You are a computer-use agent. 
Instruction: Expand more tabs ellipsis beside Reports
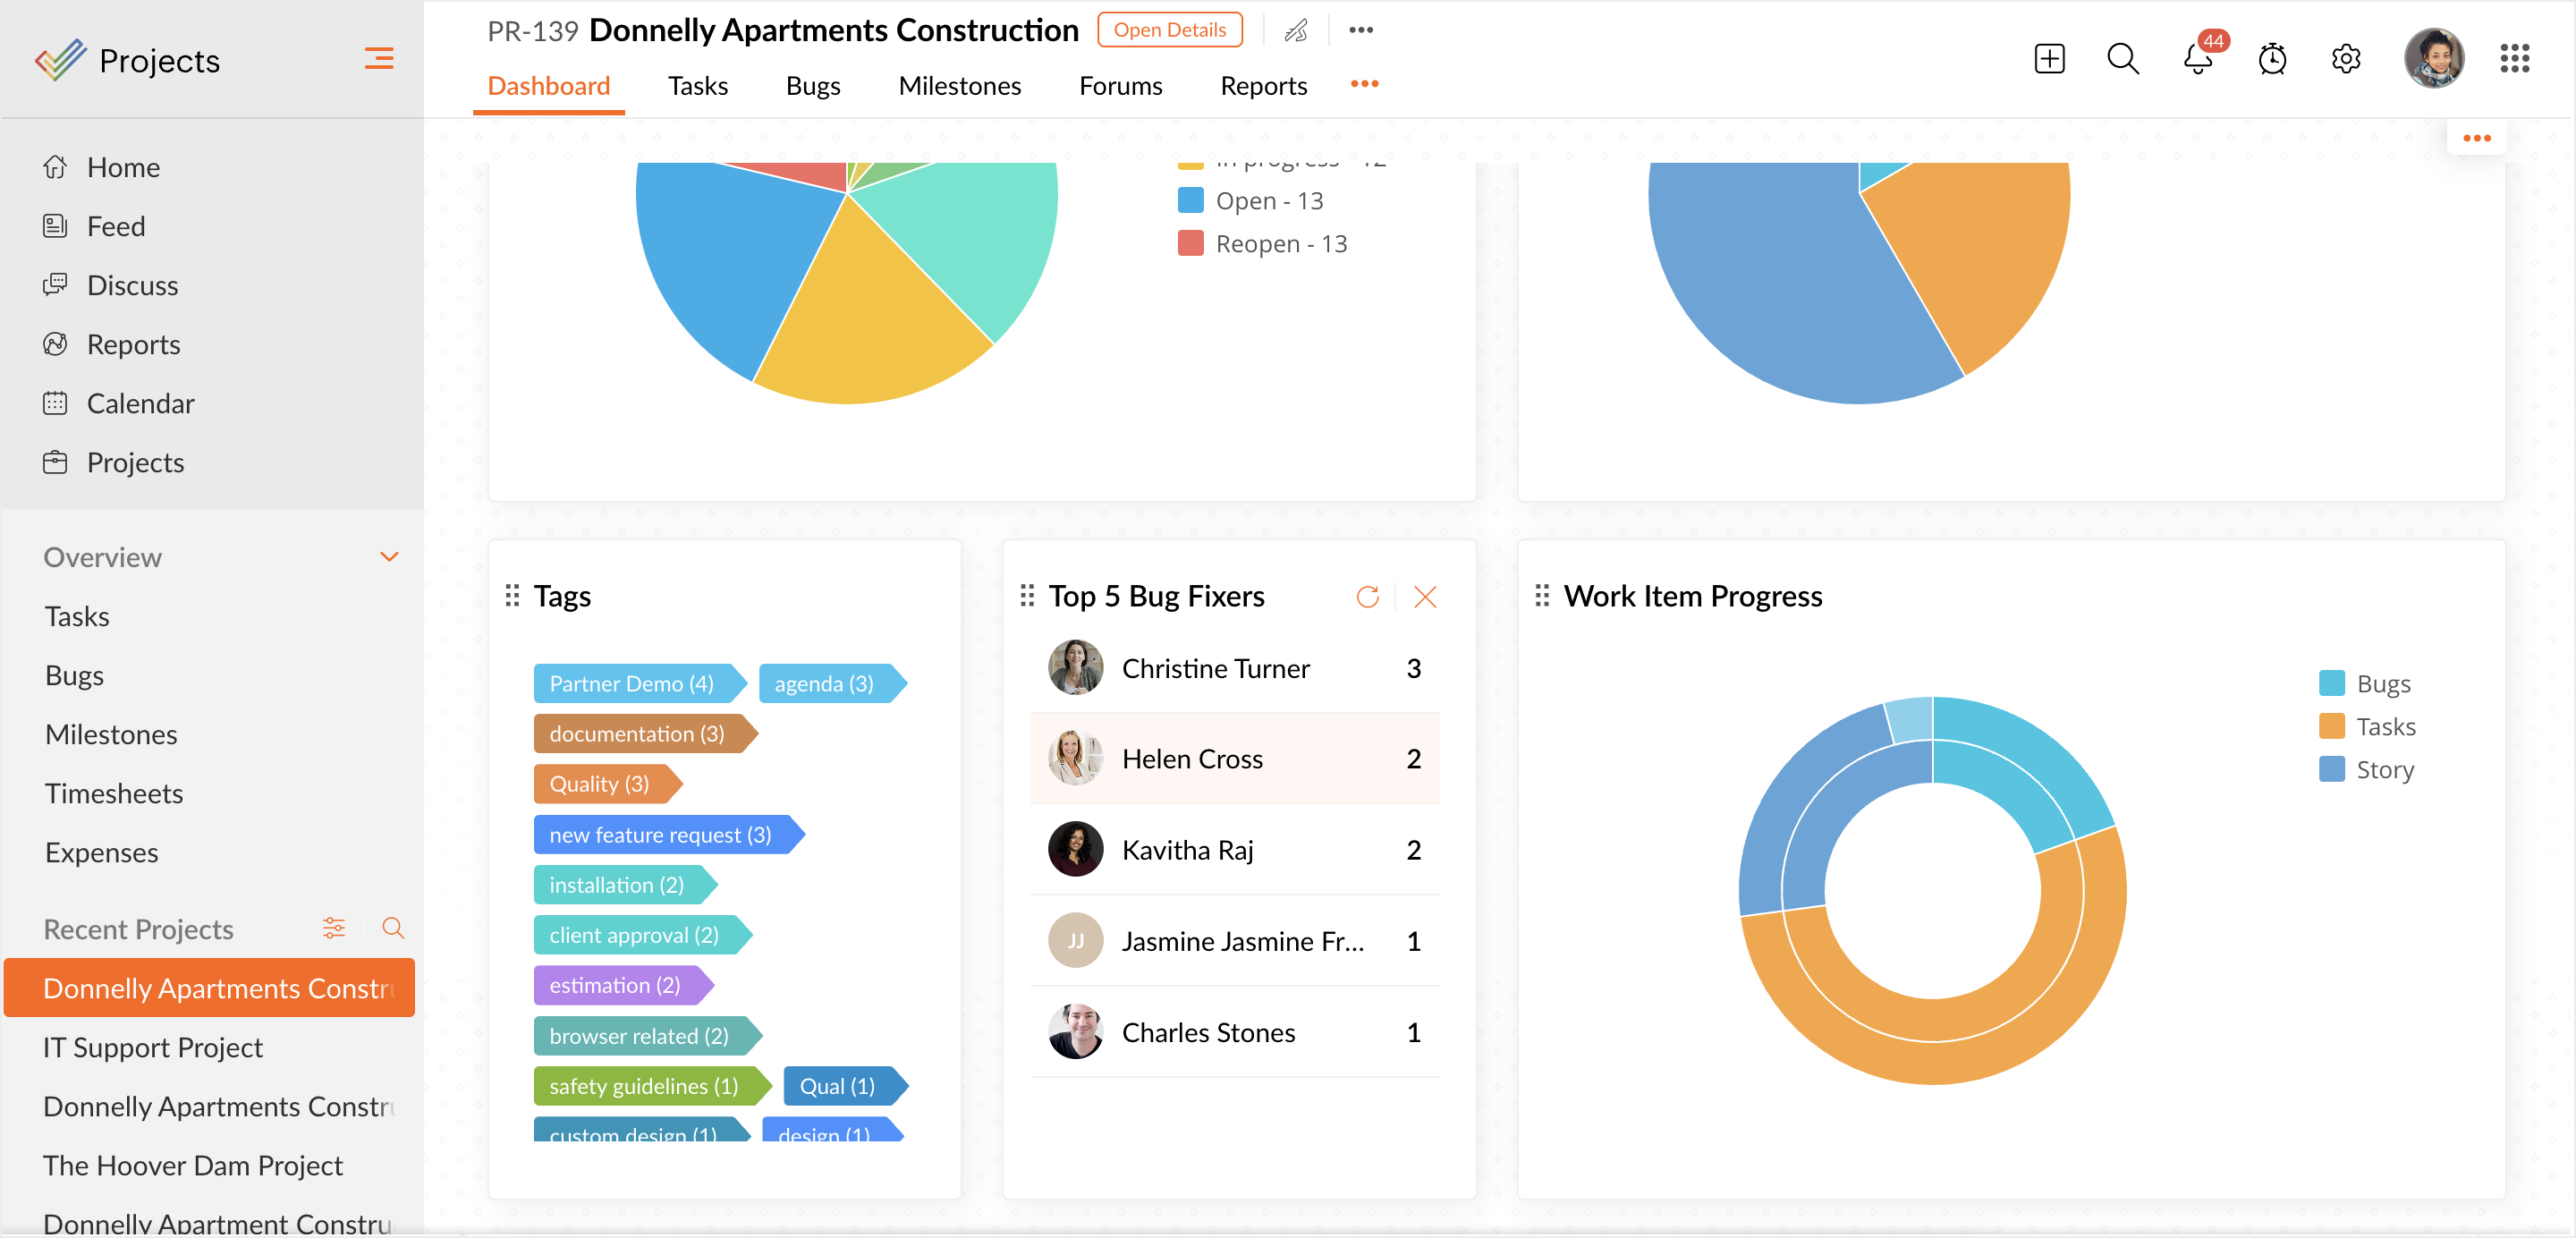pyautogui.click(x=1364, y=85)
